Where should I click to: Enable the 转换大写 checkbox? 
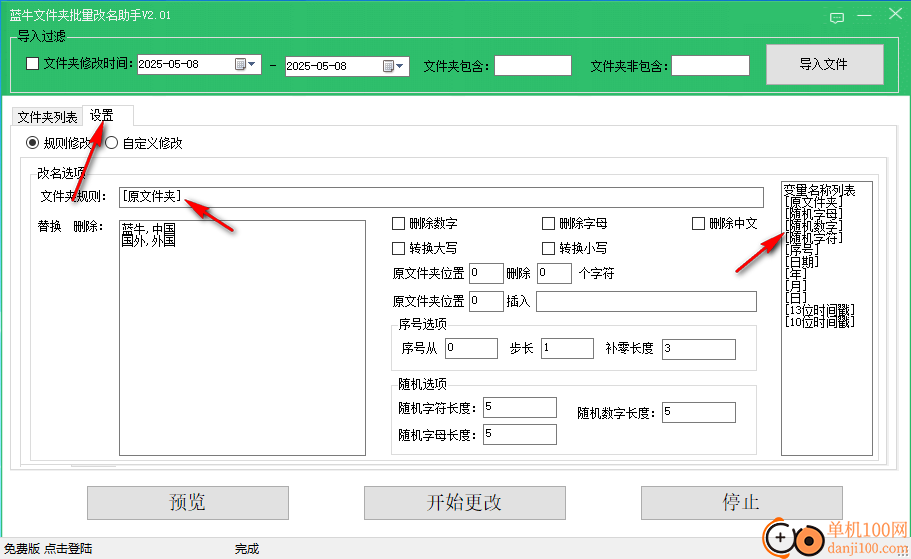click(399, 248)
